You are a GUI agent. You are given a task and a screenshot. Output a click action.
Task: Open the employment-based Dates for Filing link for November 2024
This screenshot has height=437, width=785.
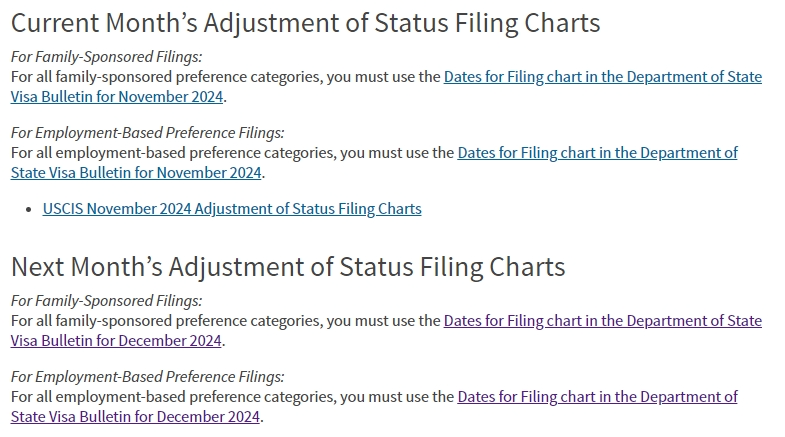coord(597,153)
